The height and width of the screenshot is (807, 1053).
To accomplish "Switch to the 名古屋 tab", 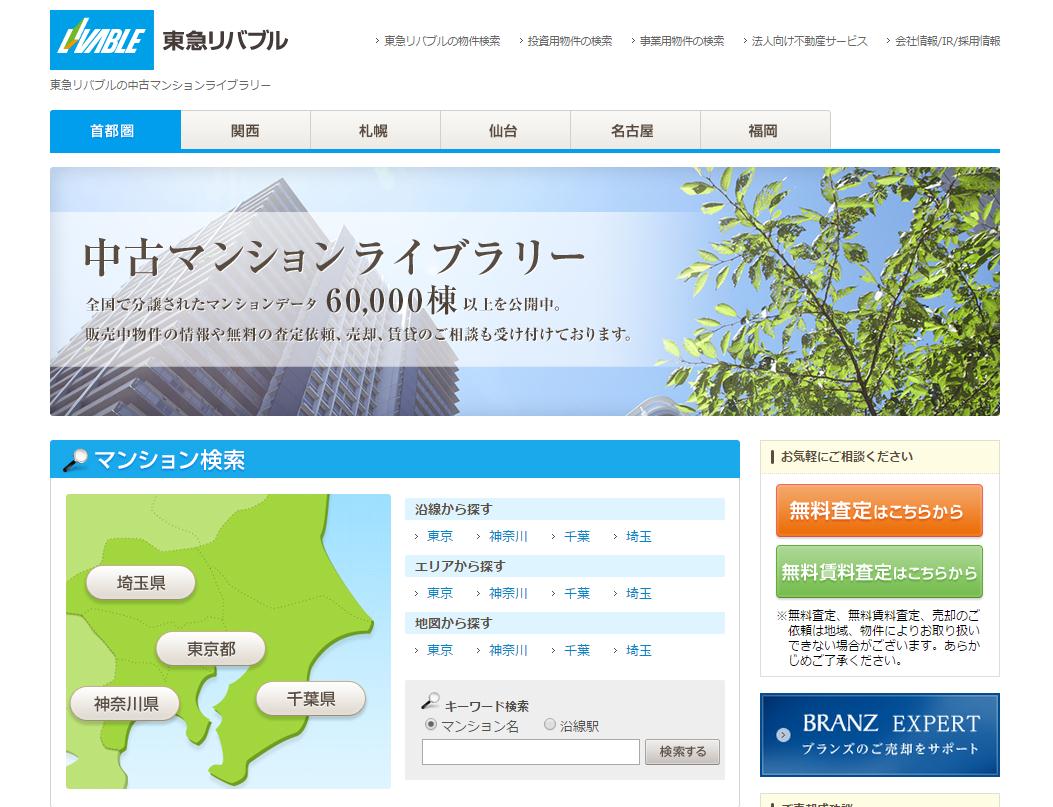I will [x=635, y=130].
